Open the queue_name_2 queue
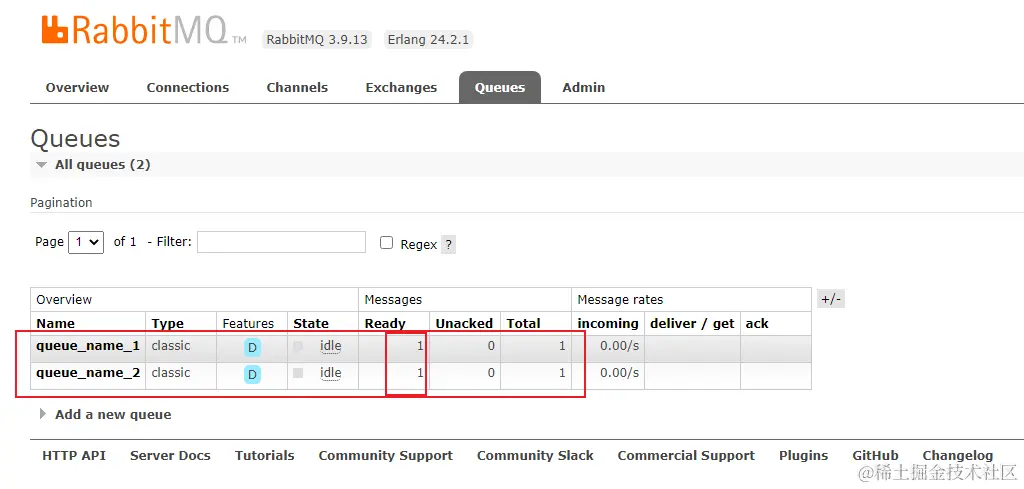The image size is (1024, 489). (x=88, y=373)
